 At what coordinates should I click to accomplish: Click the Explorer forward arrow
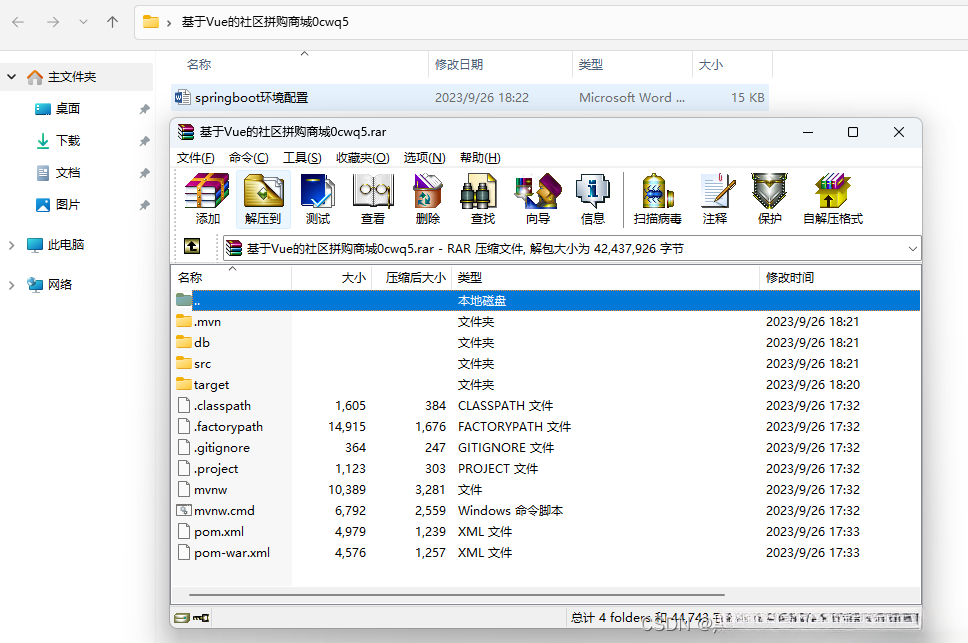pos(53,22)
